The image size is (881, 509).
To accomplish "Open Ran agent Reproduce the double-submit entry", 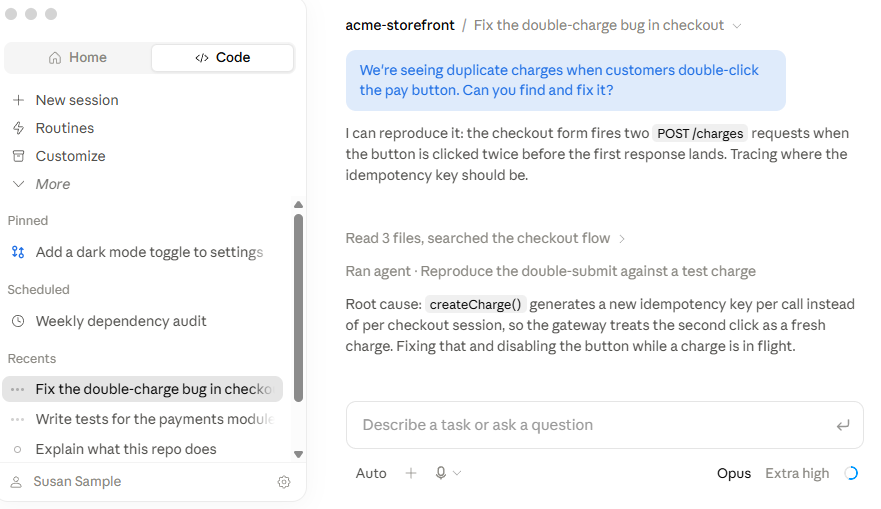I will (x=550, y=271).
